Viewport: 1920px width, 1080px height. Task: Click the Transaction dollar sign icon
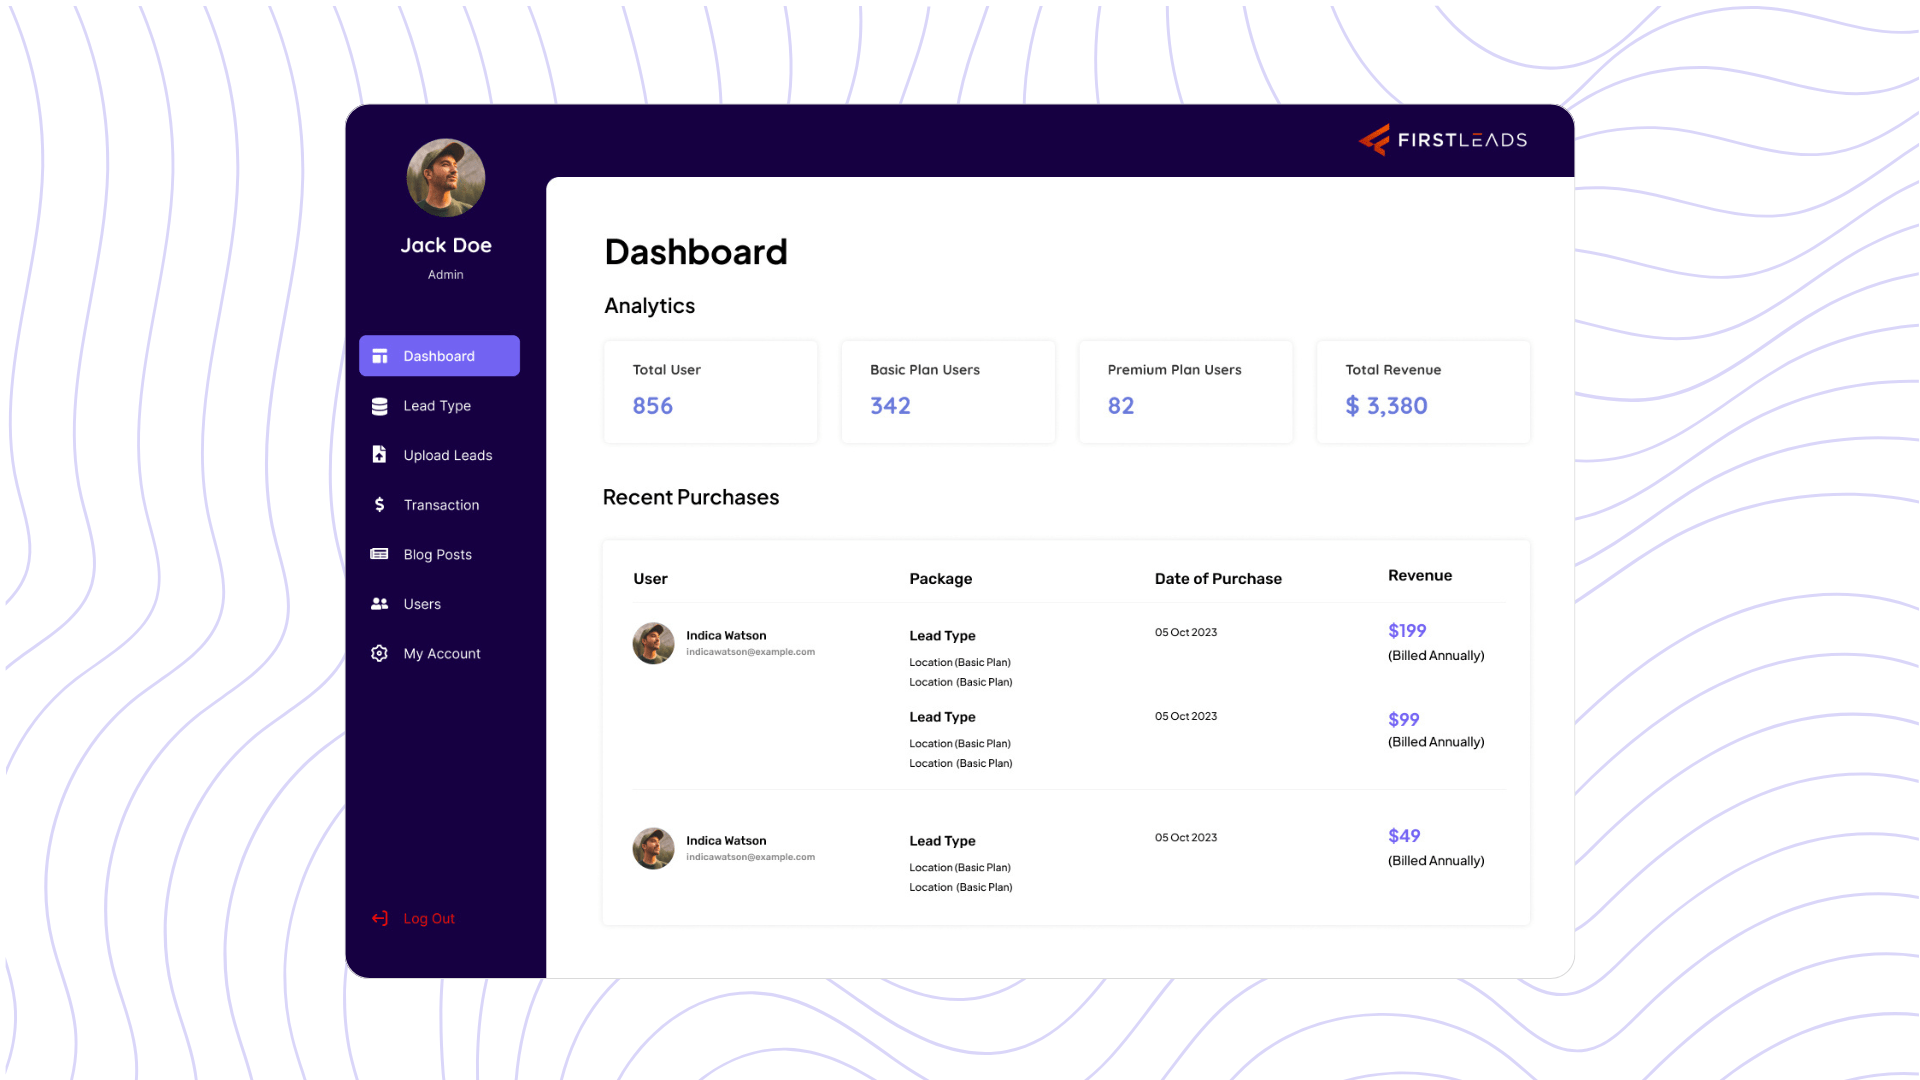(380, 505)
